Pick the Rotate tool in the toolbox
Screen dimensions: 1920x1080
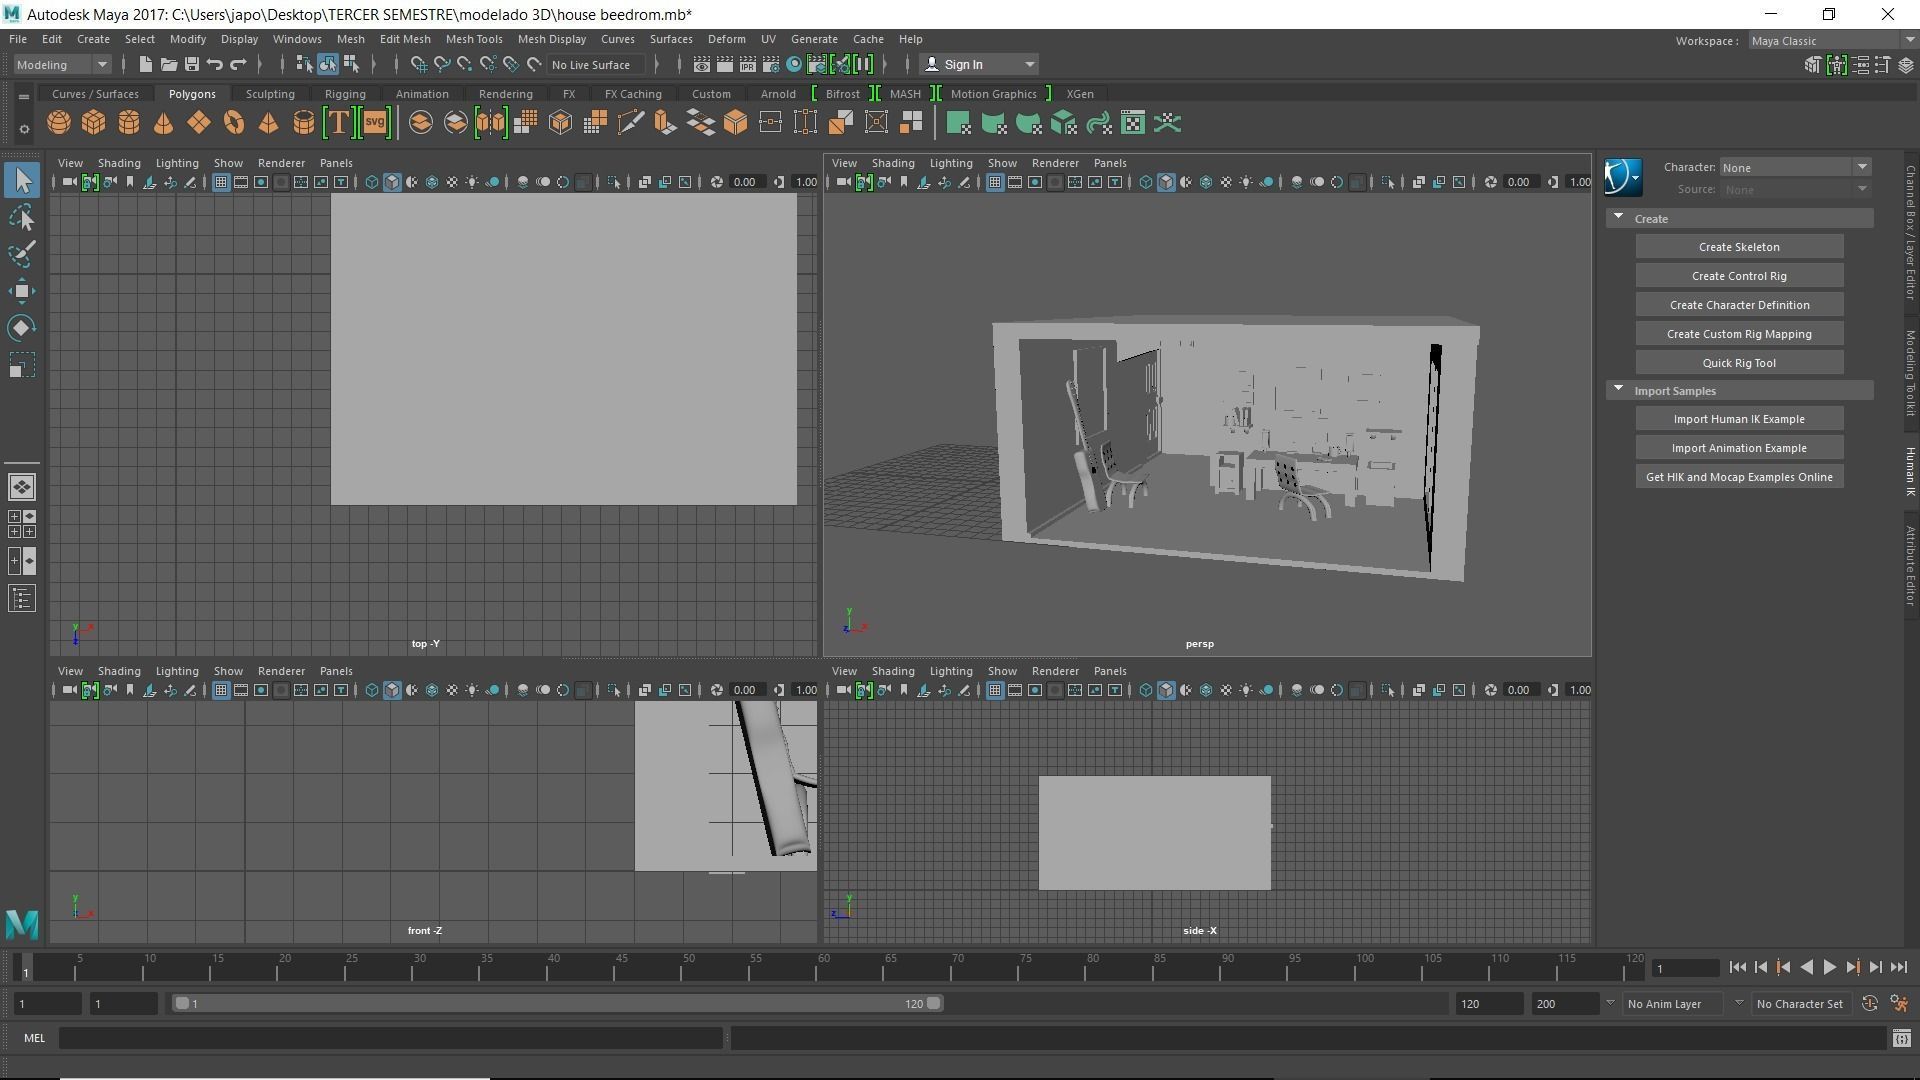click(x=22, y=329)
